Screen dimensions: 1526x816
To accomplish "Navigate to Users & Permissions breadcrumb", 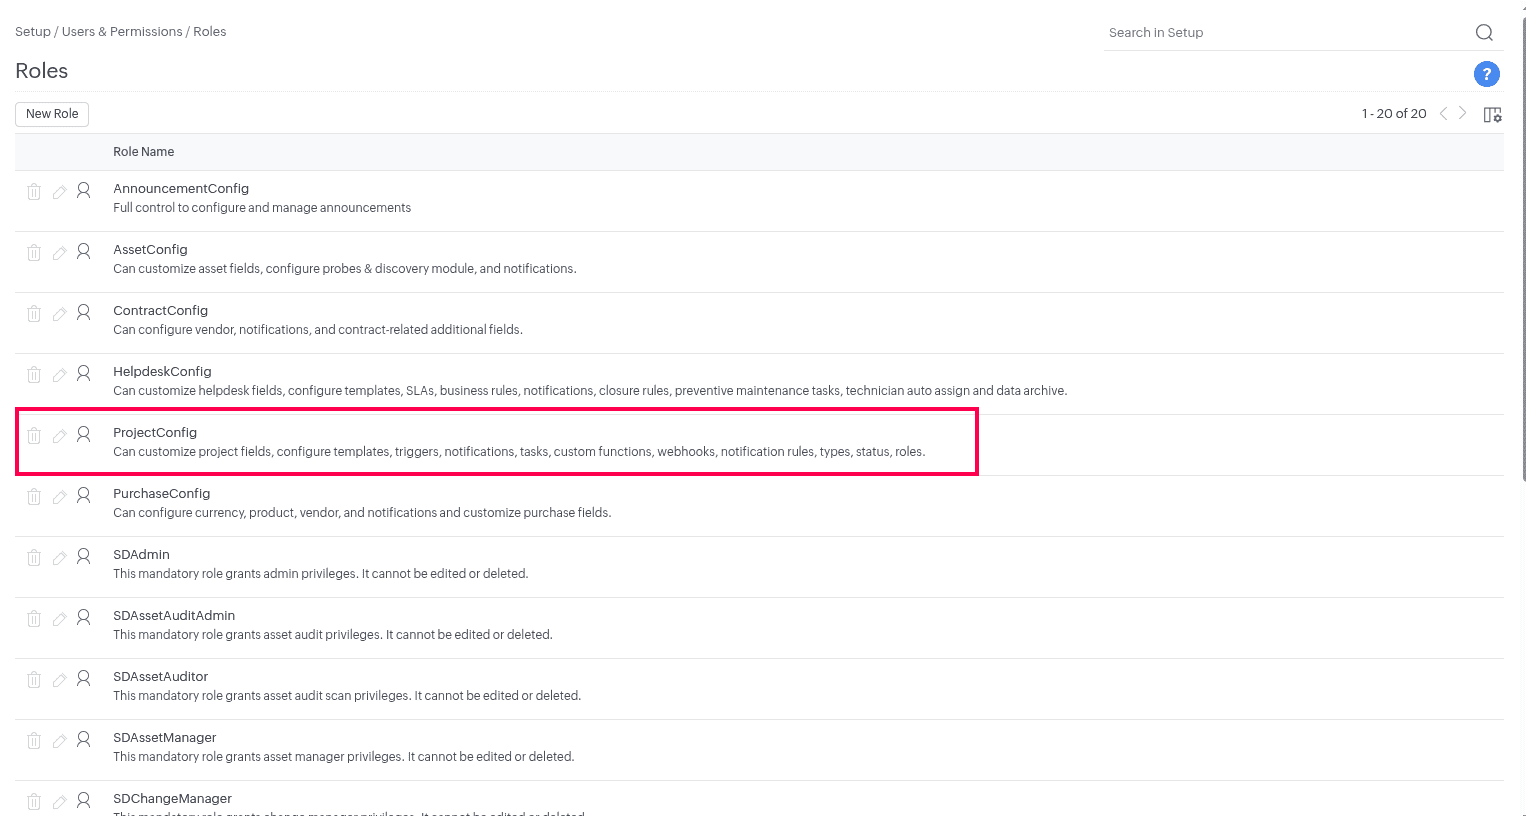I will (122, 32).
